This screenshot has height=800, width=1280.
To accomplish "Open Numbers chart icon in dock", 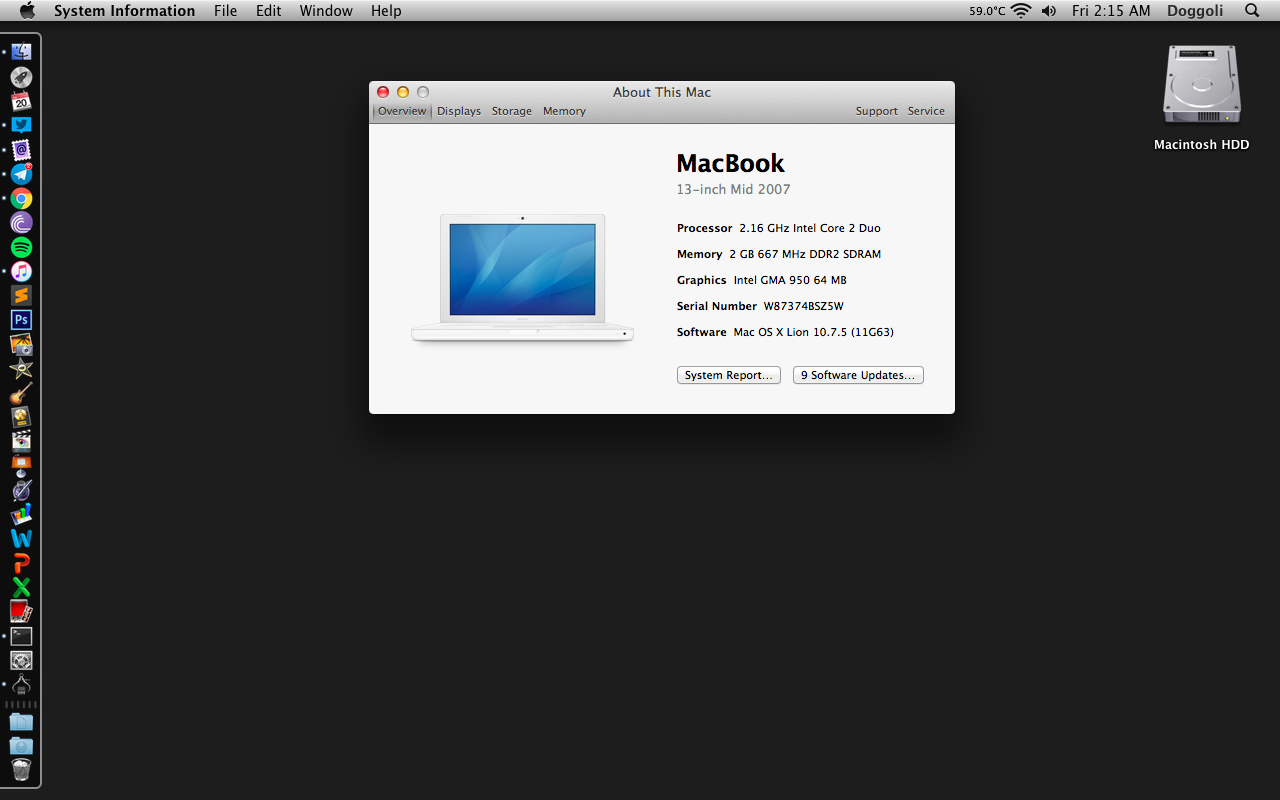I will pos(21,514).
